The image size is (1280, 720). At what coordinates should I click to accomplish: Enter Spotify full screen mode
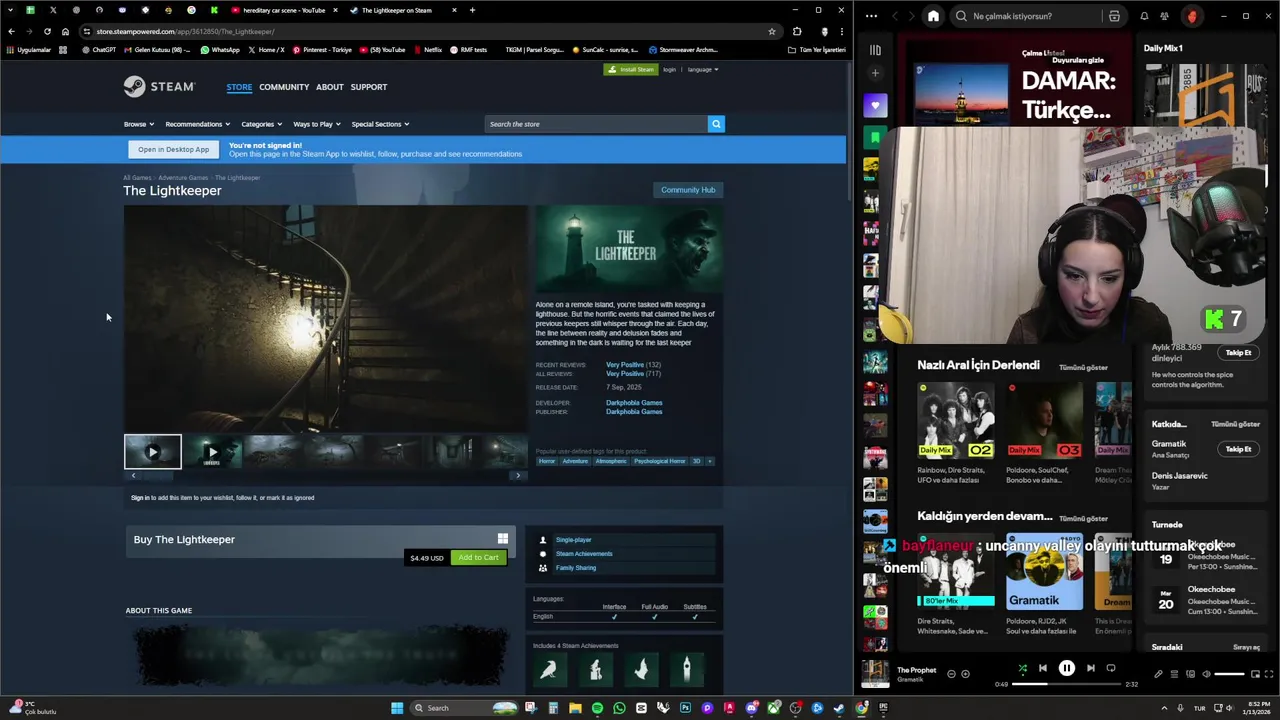(x=1269, y=674)
